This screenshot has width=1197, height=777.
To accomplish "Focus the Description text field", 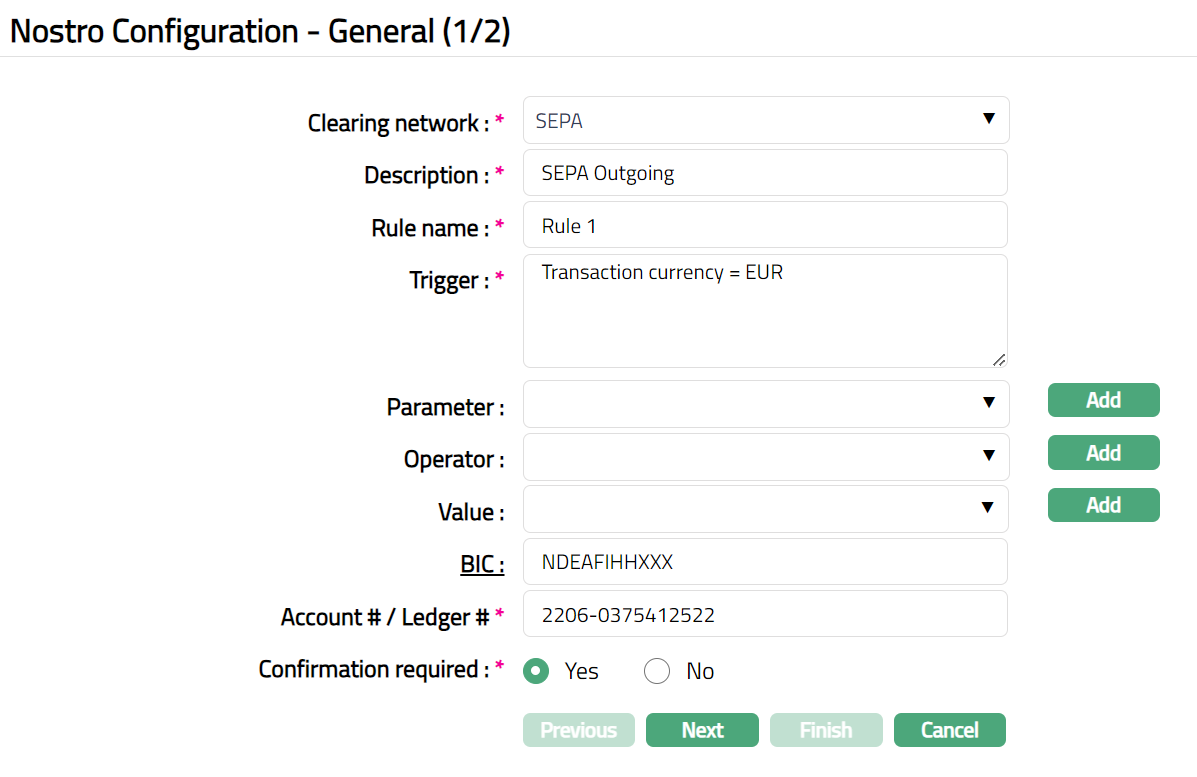I will pyautogui.click(x=765, y=173).
